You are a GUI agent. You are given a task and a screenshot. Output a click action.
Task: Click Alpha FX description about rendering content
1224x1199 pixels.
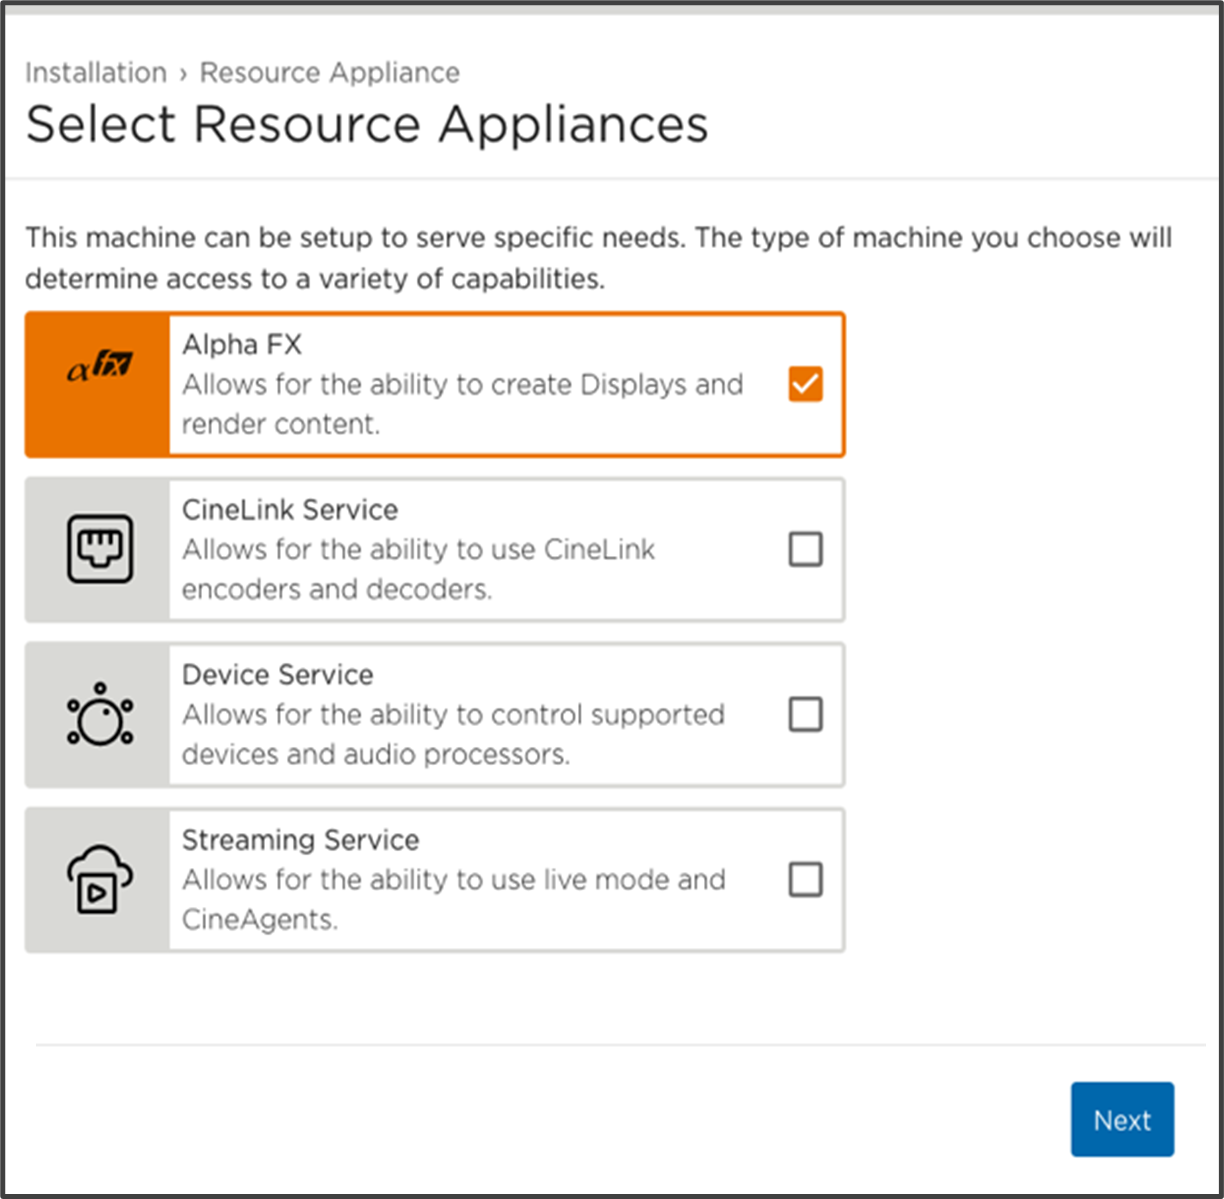[x=462, y=404]
